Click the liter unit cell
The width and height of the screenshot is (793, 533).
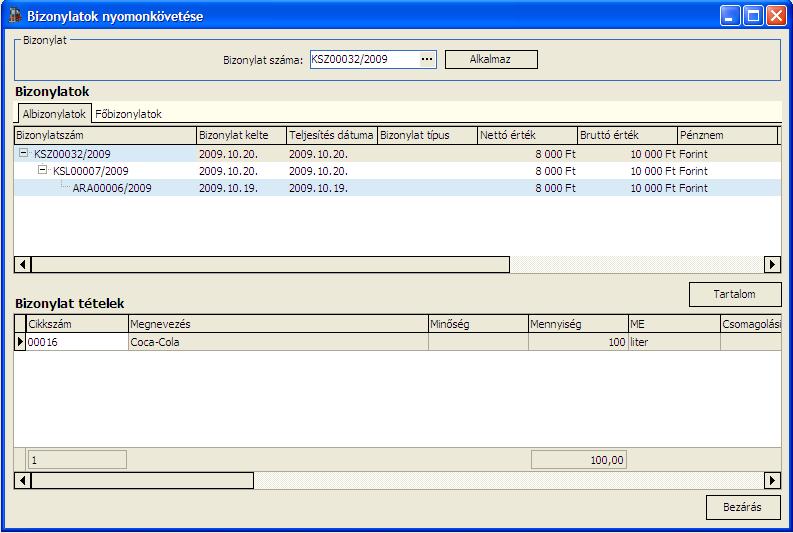(675, 342)
